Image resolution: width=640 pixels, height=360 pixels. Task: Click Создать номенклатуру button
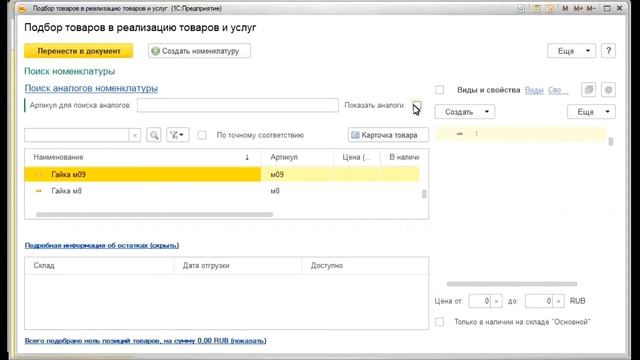pos(200,51)
